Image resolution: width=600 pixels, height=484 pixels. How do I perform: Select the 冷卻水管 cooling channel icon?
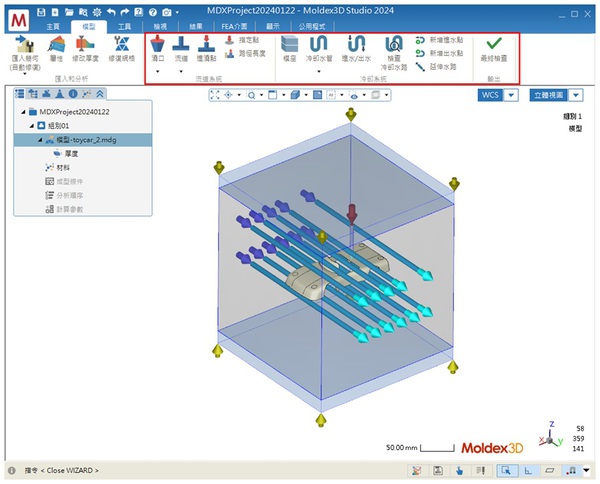pos(322,45)
